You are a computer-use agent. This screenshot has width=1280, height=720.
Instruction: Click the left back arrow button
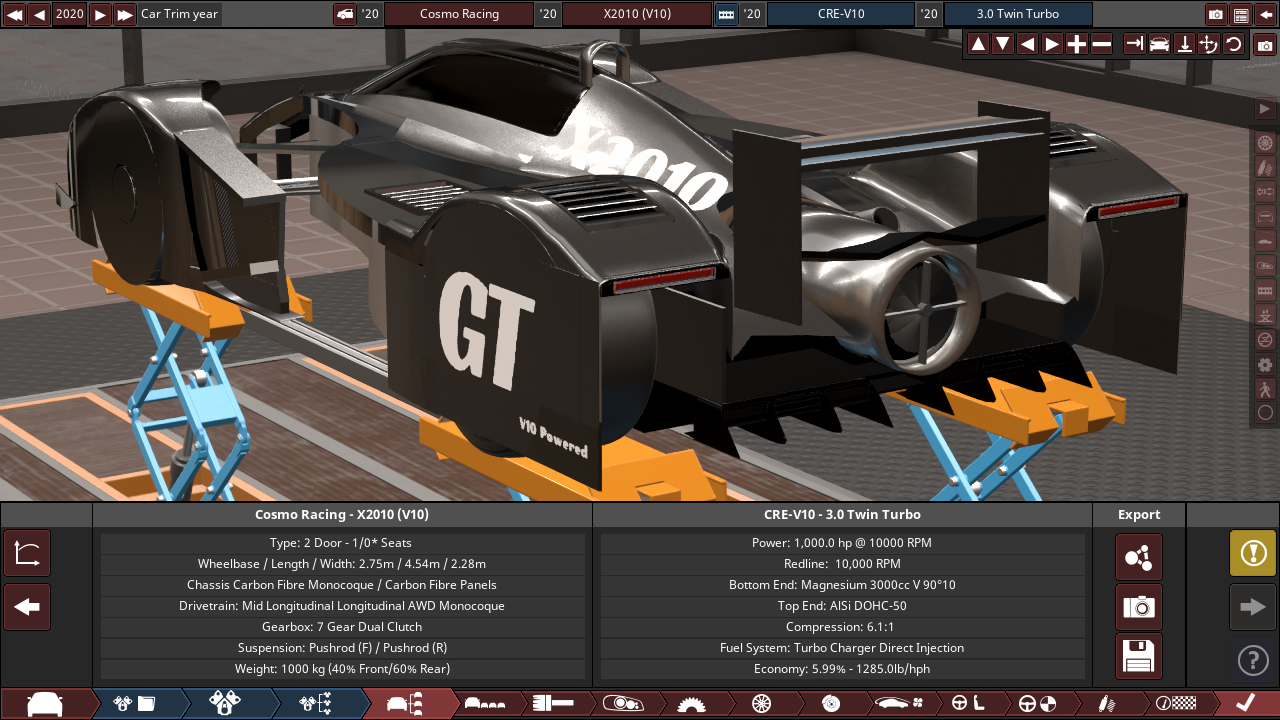27,607
